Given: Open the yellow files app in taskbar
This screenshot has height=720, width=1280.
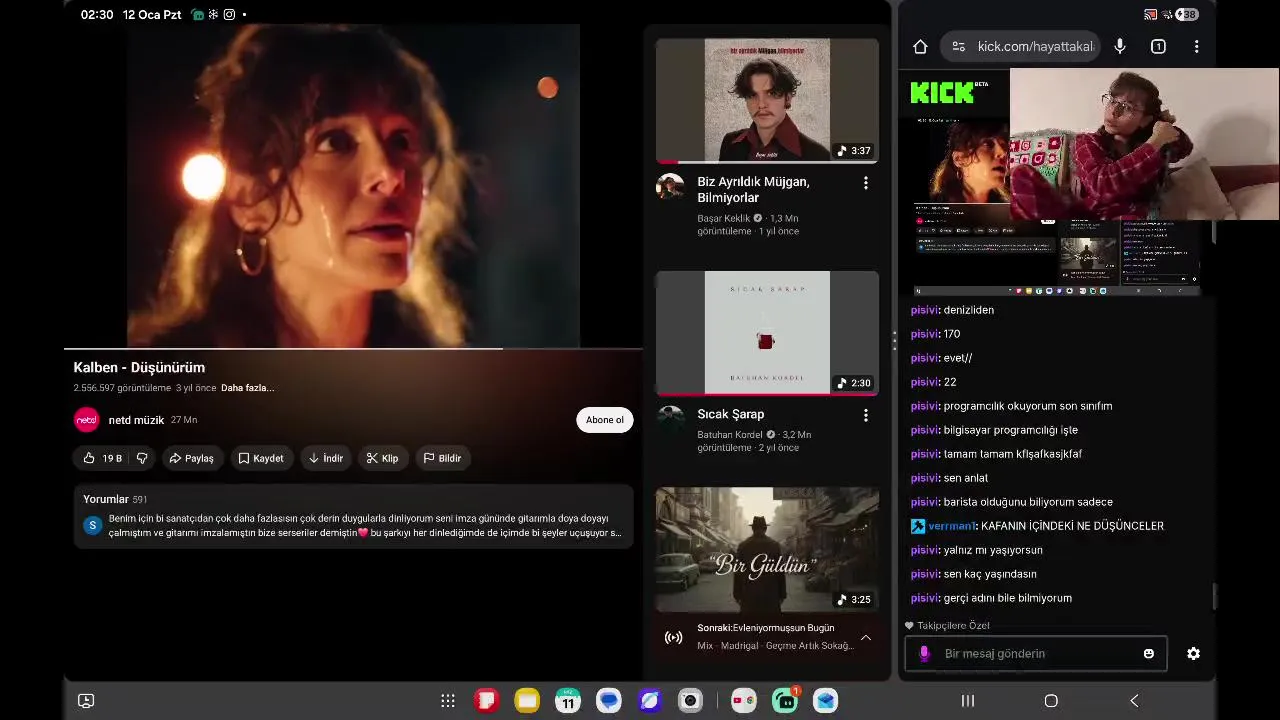Looking at the screenshot, I should click(x=527, y=701).
